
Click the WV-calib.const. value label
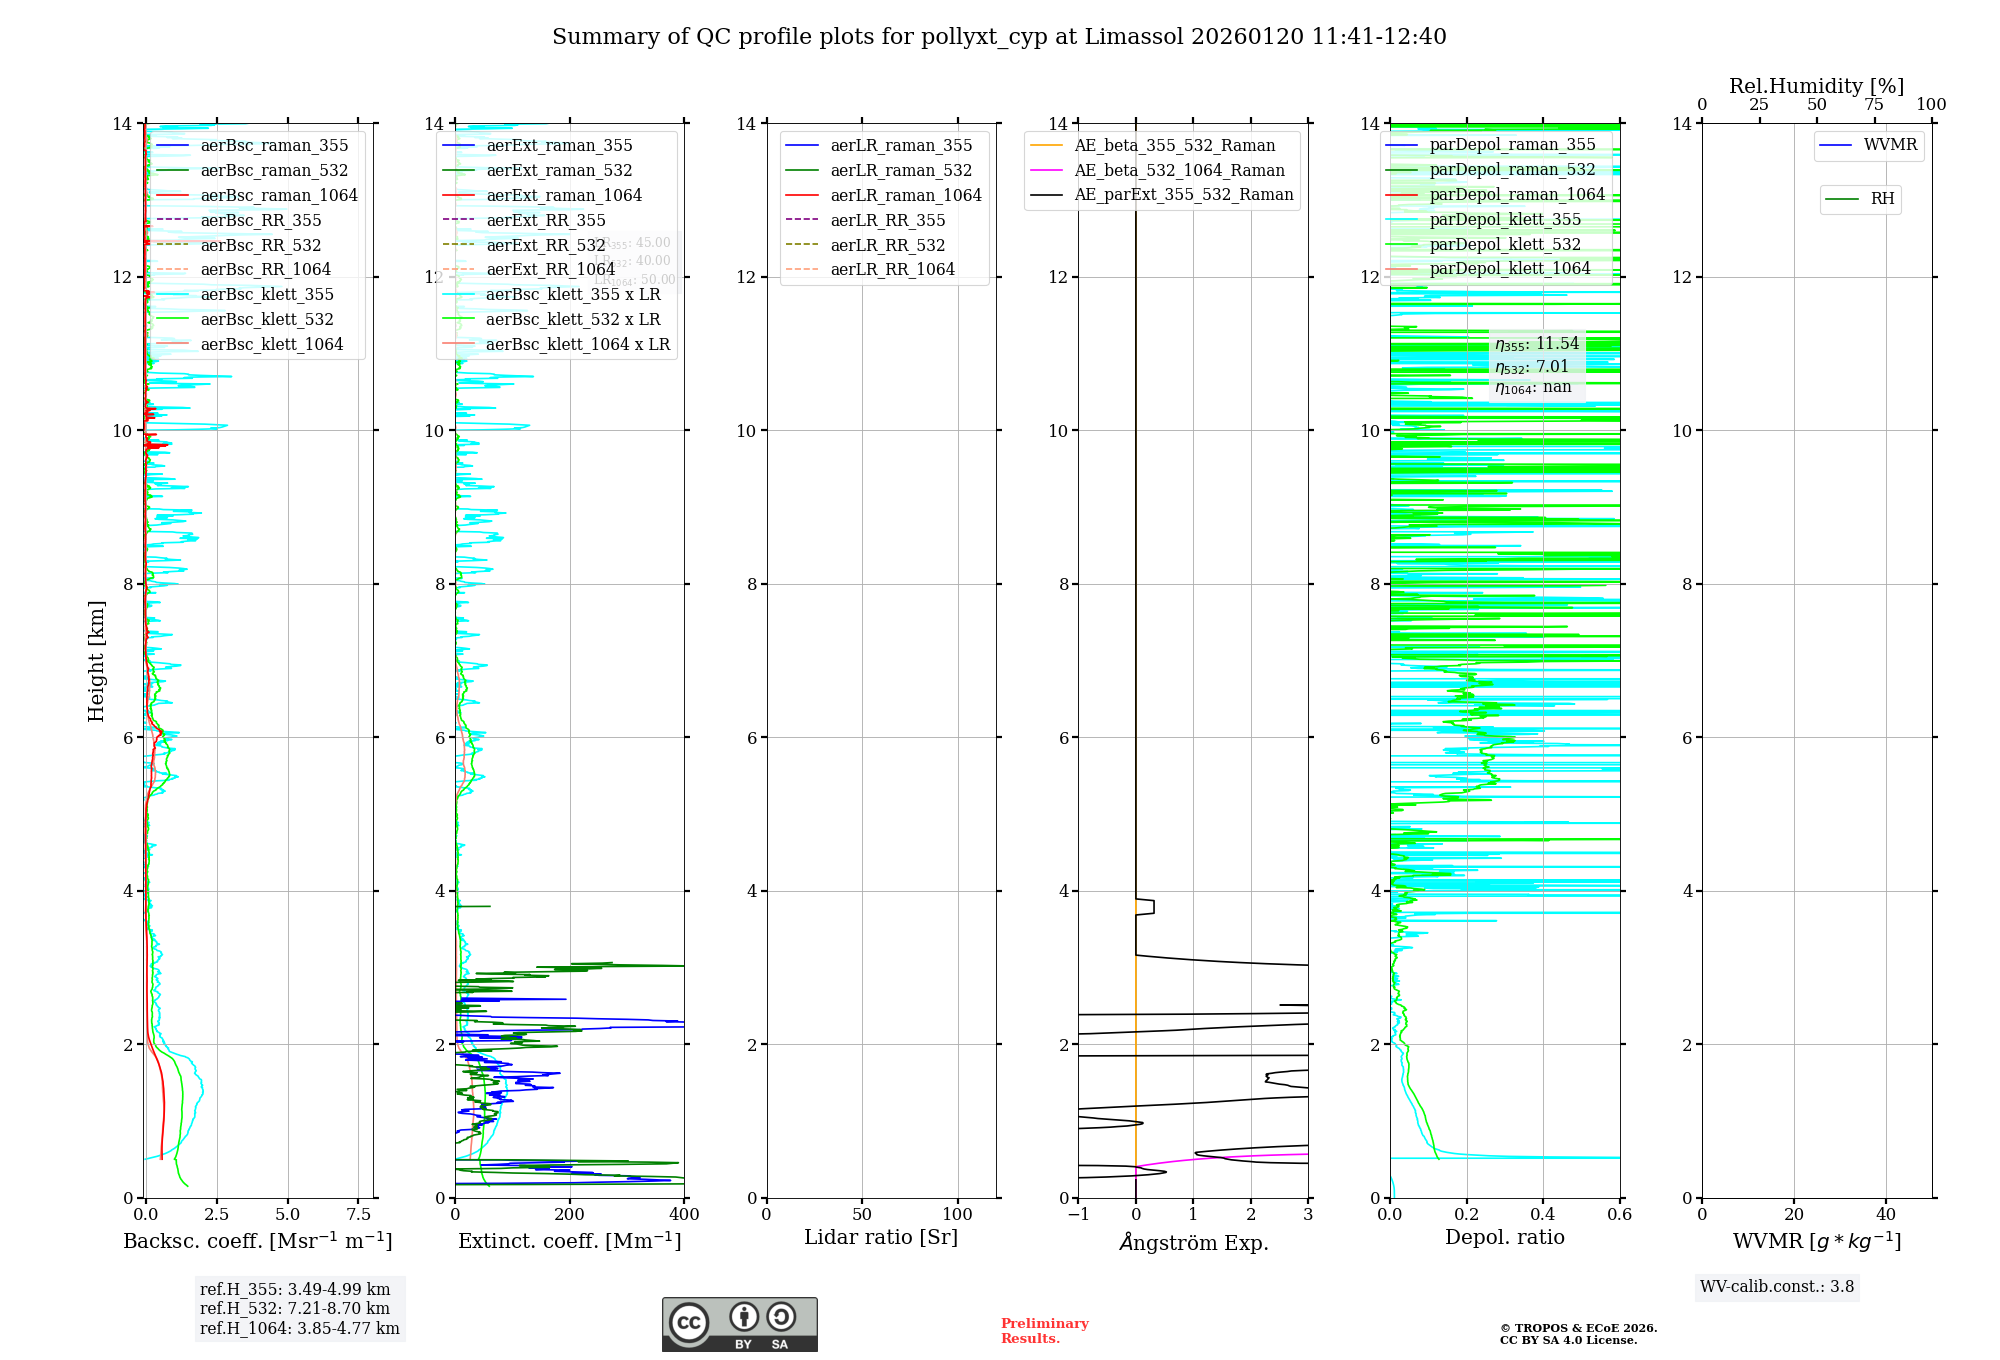(1776, 1287)
